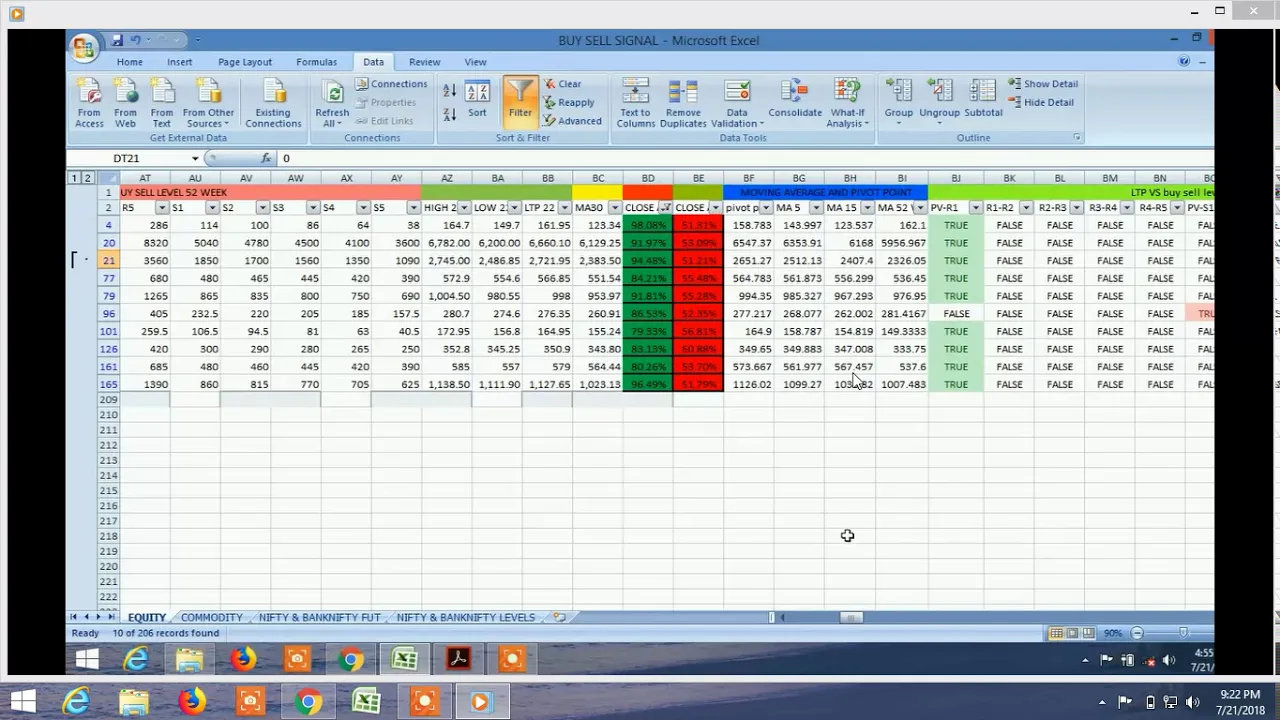Screen dimensions: 1280x720
Task: Open filter dropdown for R2-R3 column
Action: tap(1076, 208)
